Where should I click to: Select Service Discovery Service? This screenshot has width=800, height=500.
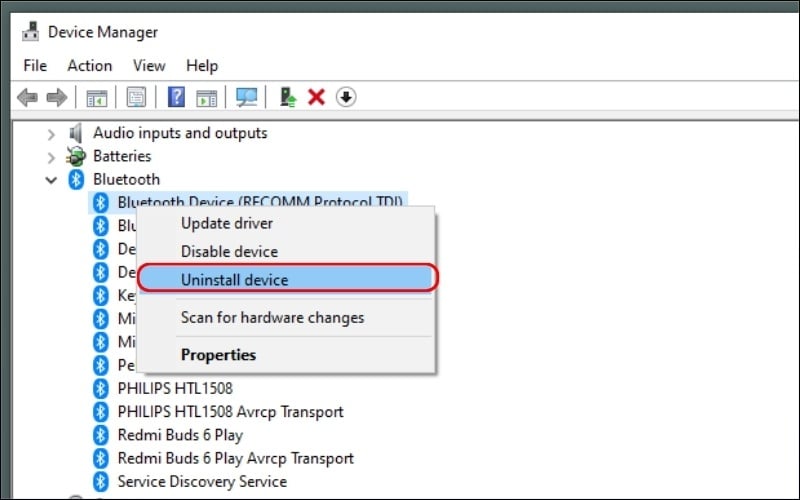click(202, 481)
